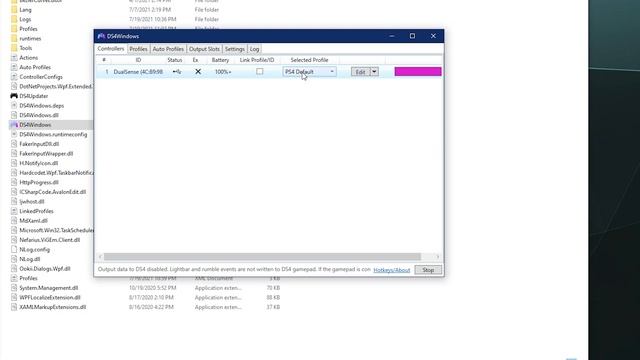Click the DualSense controller ID text

pyautogui.click(x=138, y=72)
